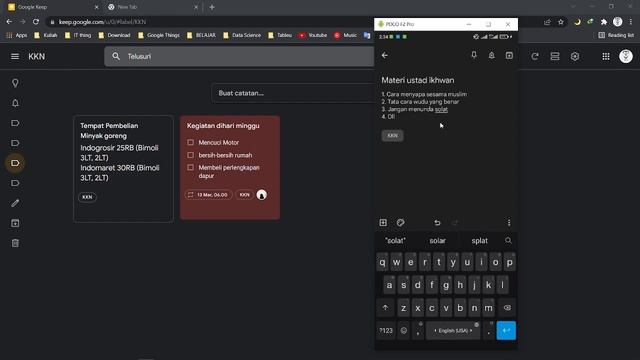Tap the blue enter key on keyboard
The height and width of the screenshot is (360, 640).
coord(506,331)
